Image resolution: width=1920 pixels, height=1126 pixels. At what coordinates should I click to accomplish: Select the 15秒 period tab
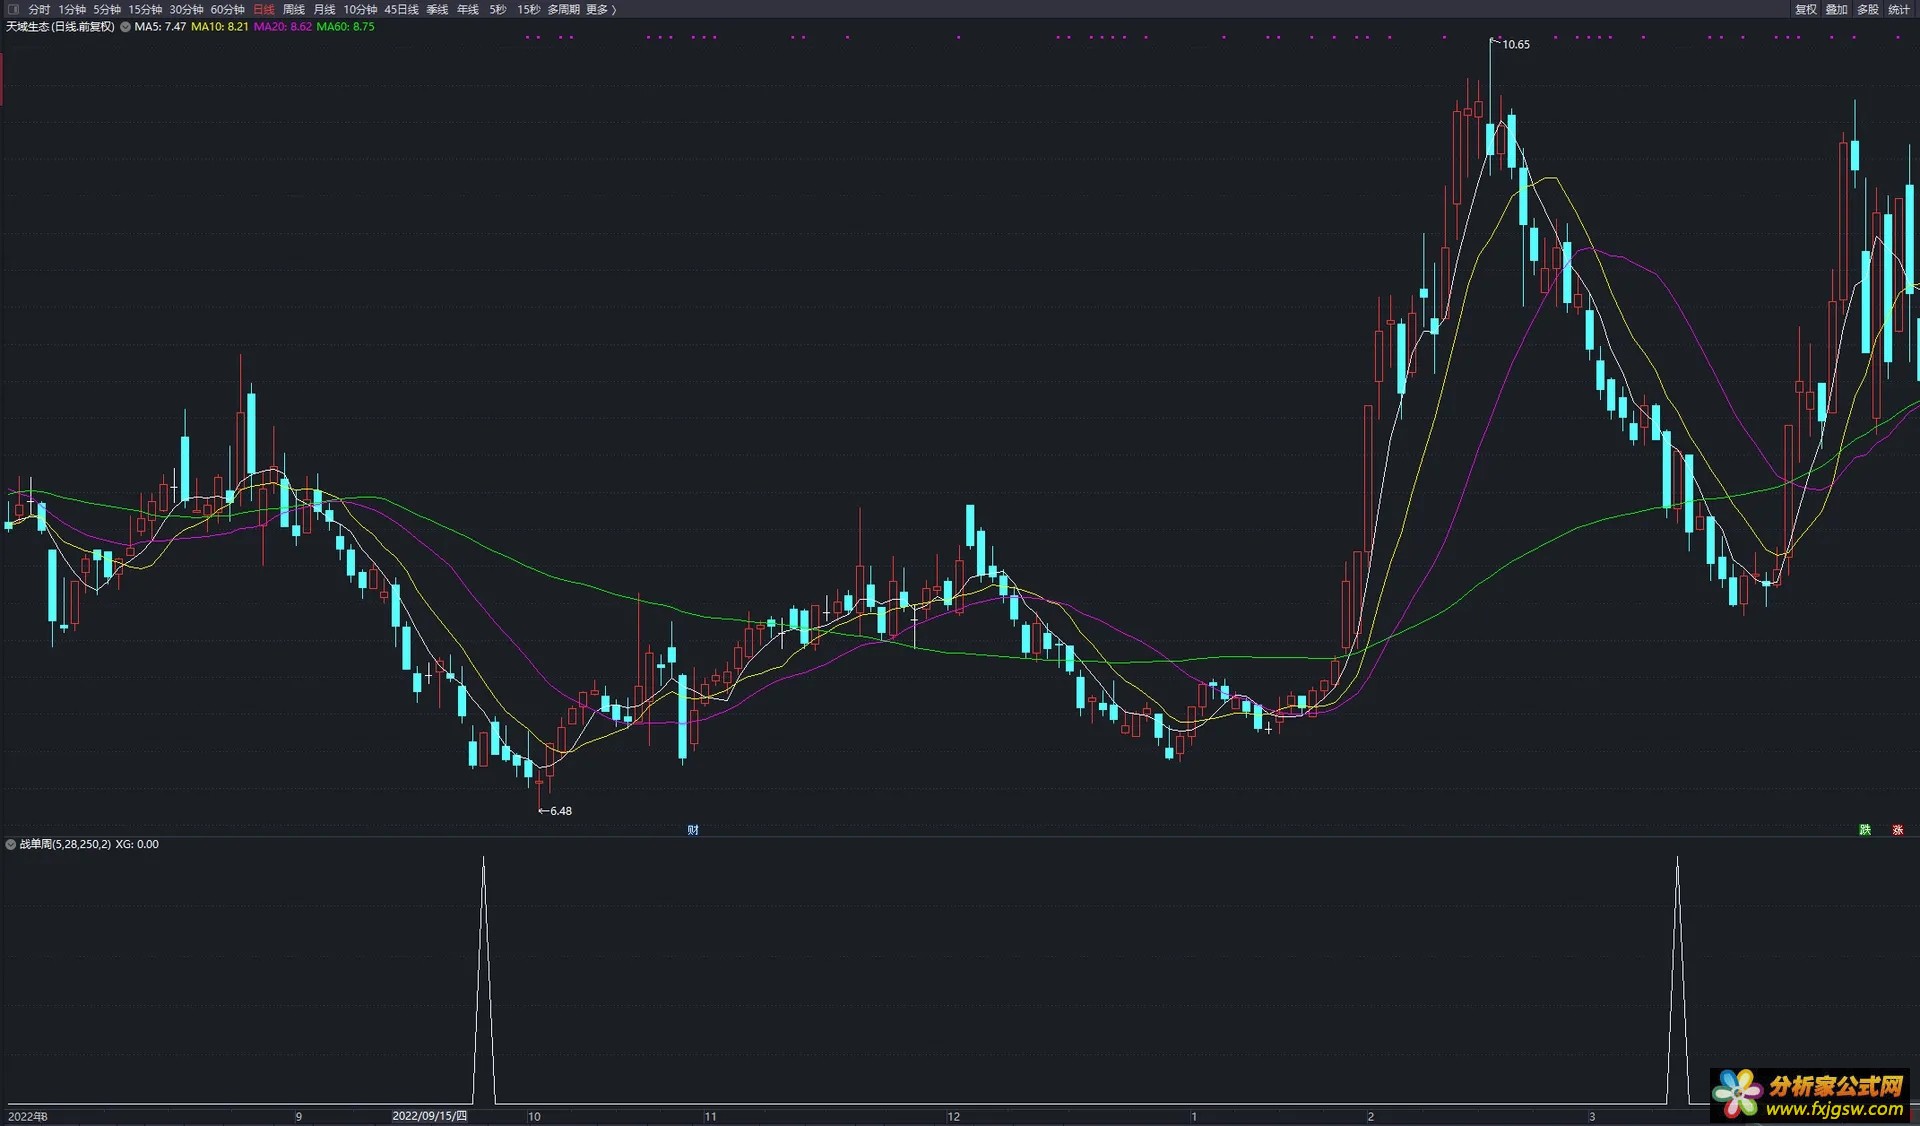(x=529, y=9)
